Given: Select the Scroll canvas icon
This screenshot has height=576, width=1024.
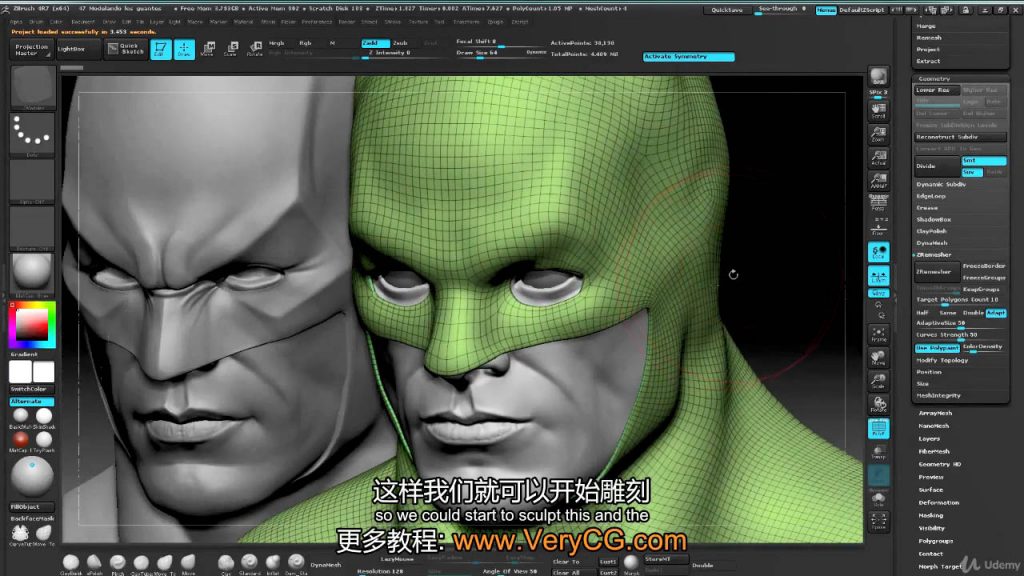Looking at the screenshot, I should click(x=878, y=111).
